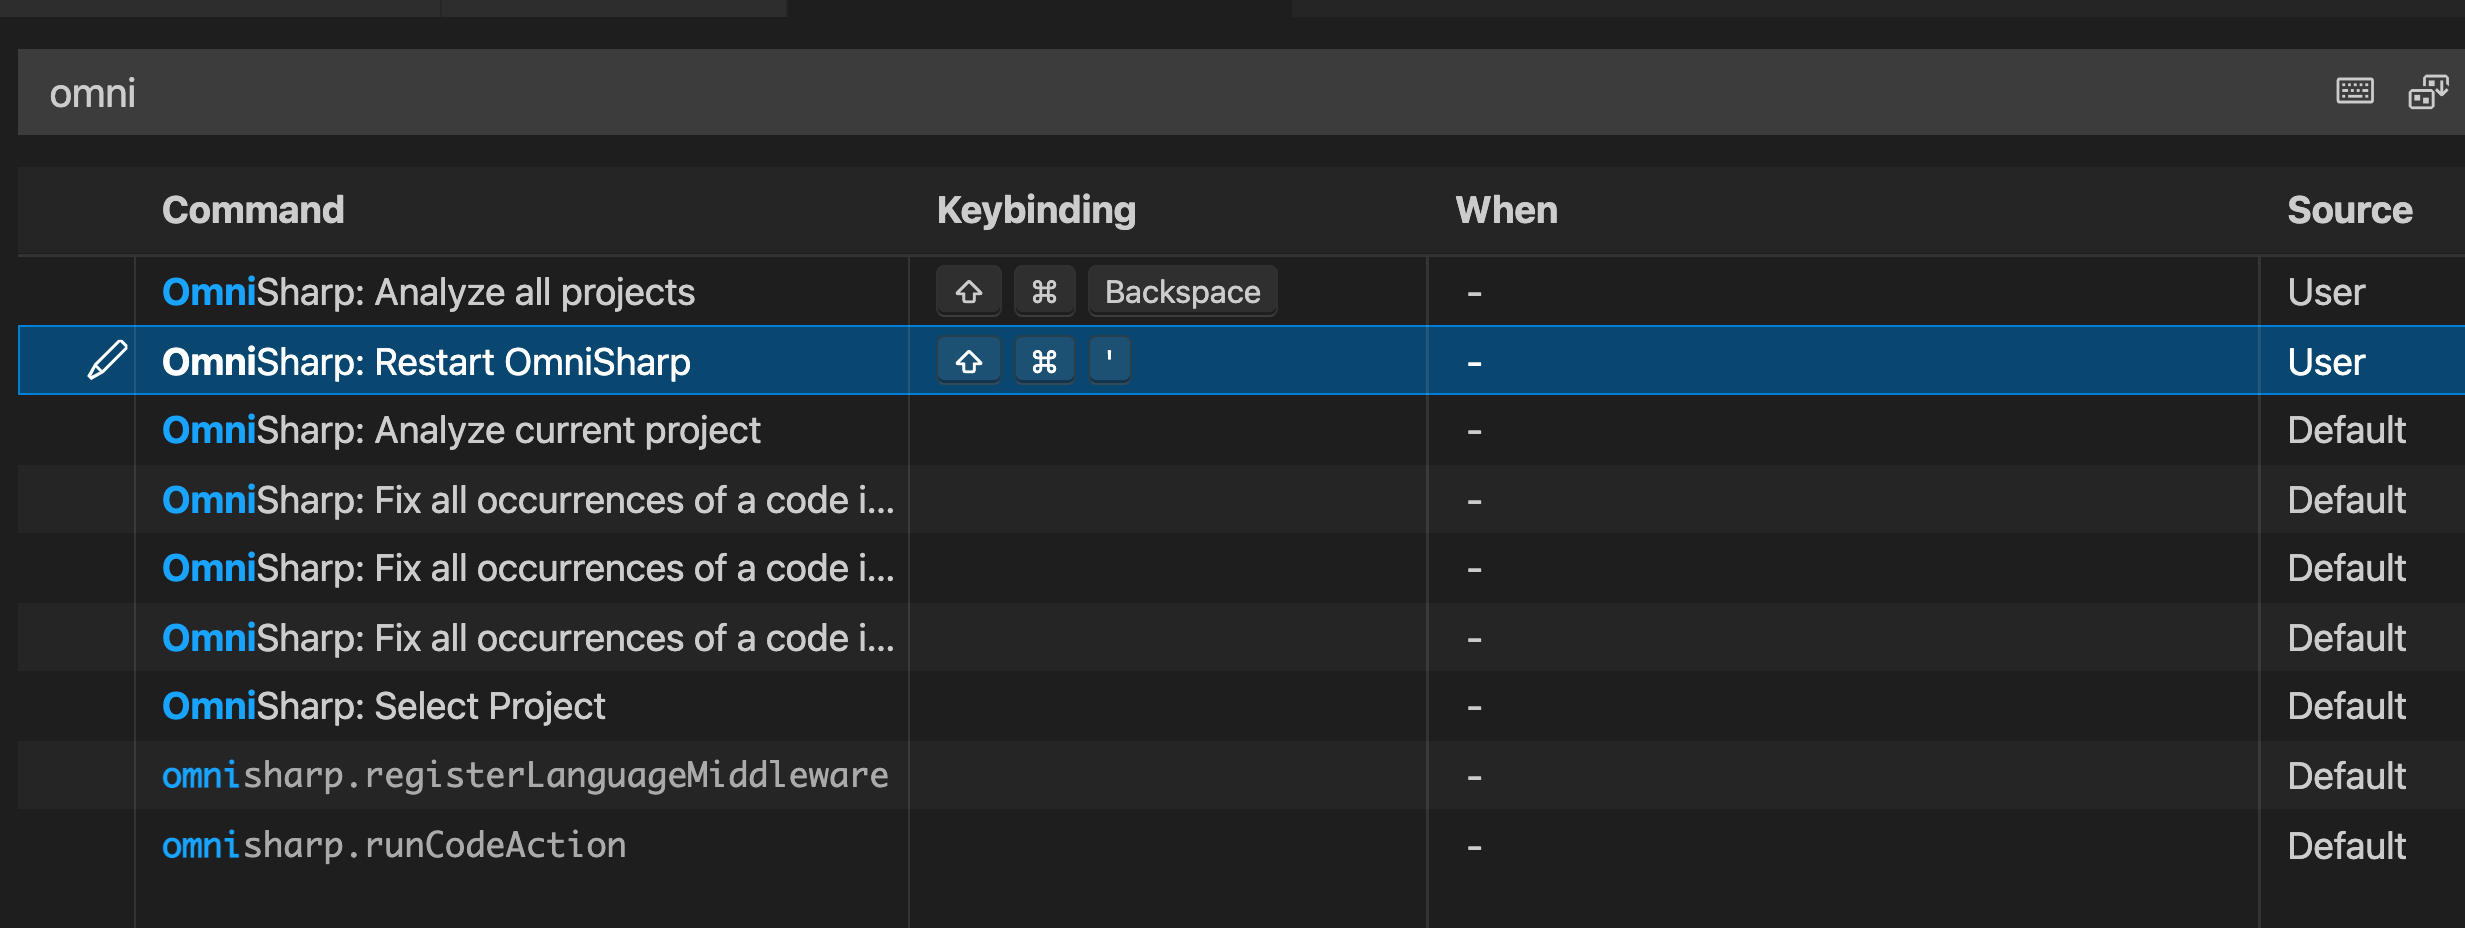The width and height of the screenshot is (2465, 928).
Task: Click the shift key symbol in Restart OmniSharp row
Action: click(968, 361)
